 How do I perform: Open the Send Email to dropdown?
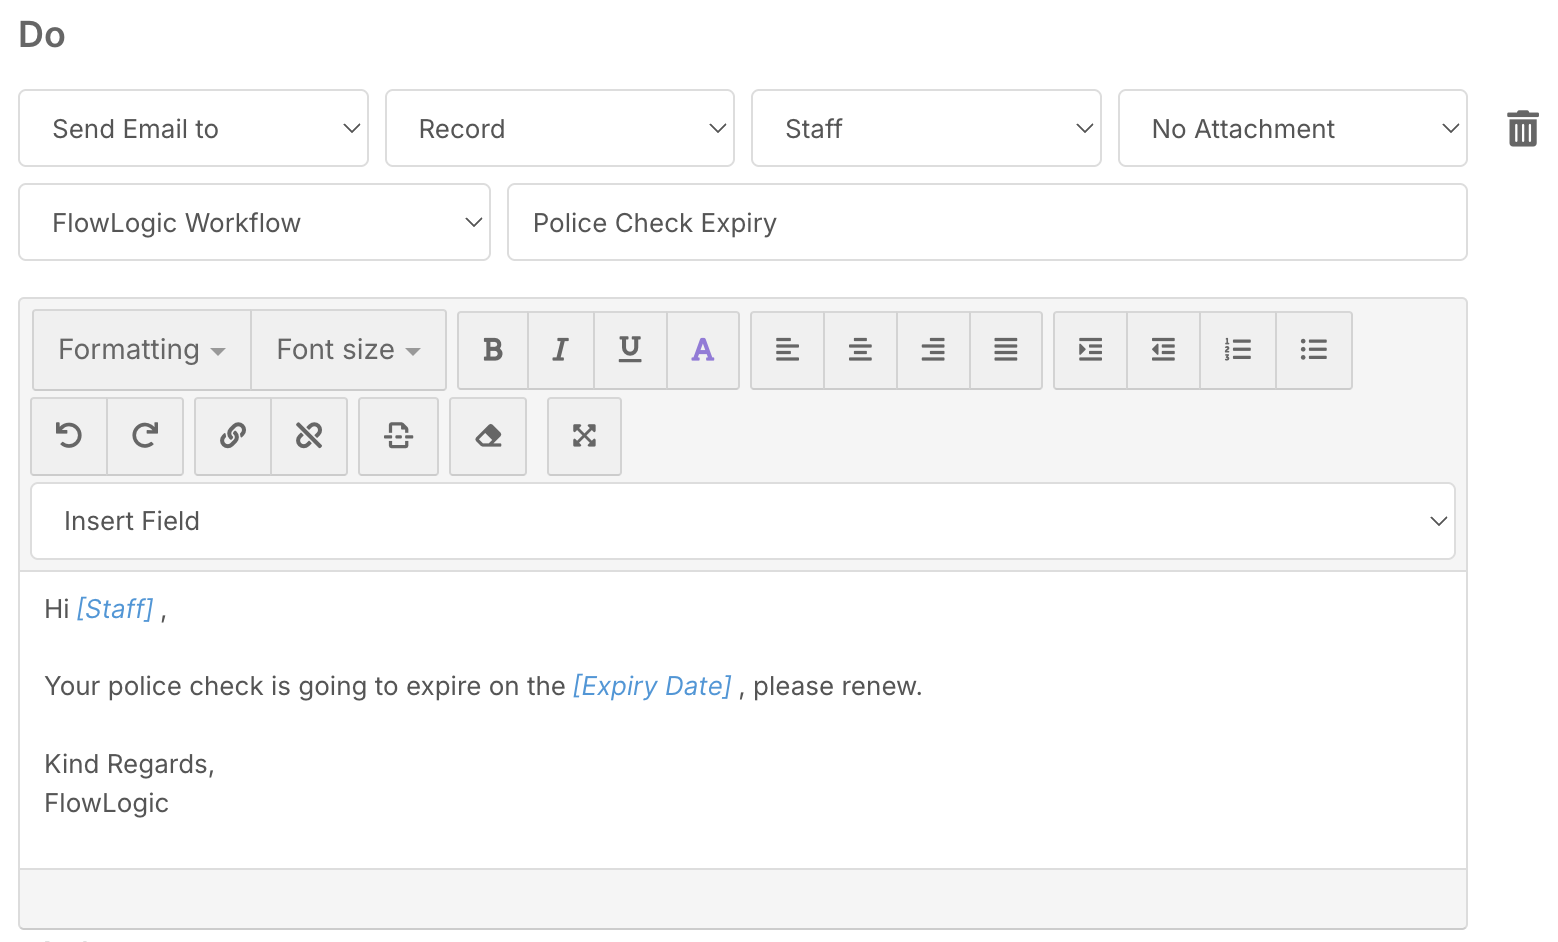193,129
